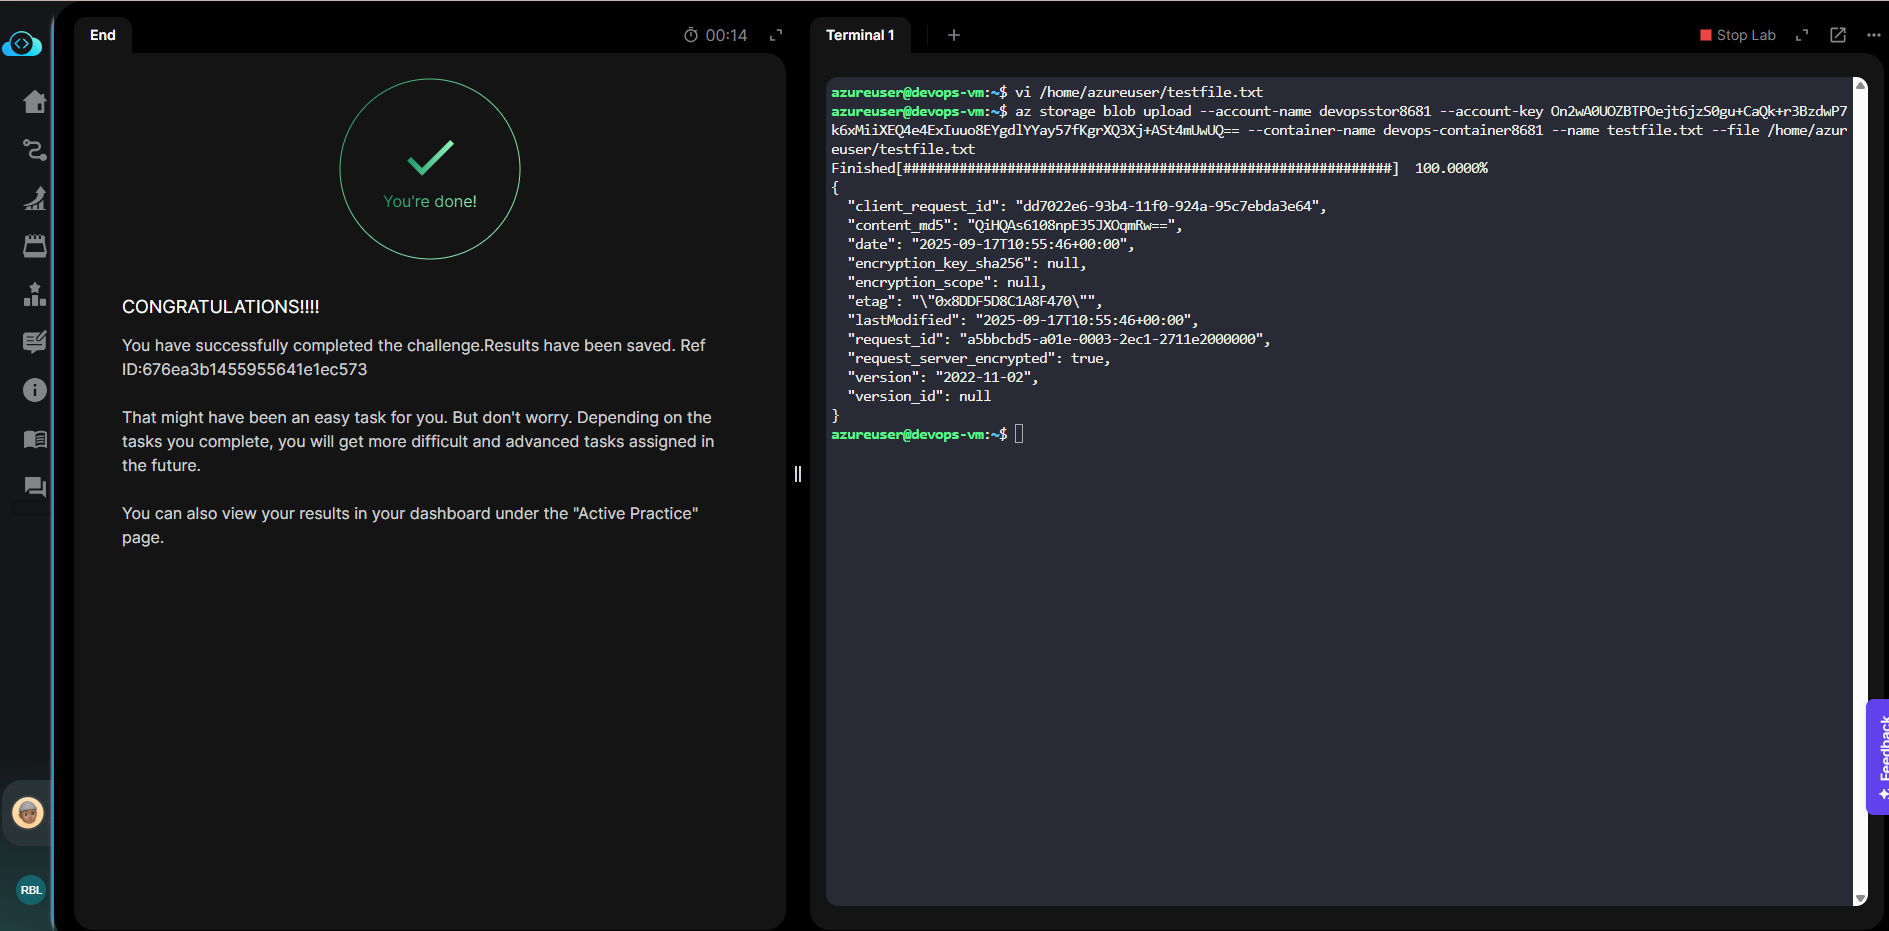Open the Feedback side tab
This screenshot has width=1889, height=931.
pos(1879,757)
